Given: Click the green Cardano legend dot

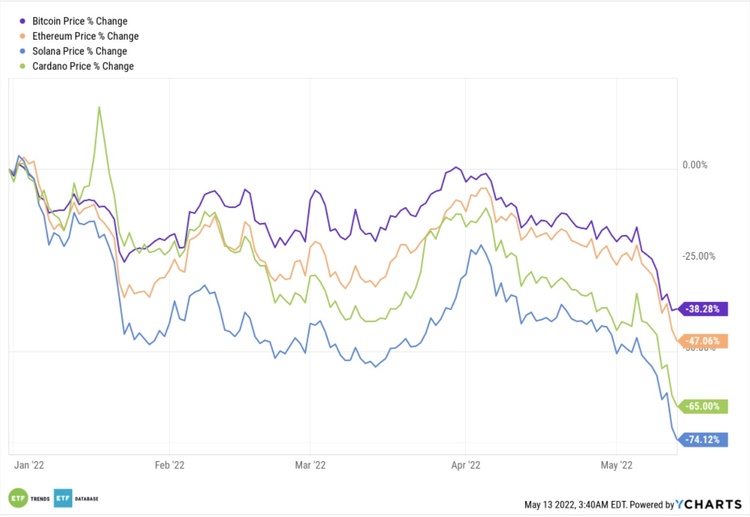Looking at the screenshot, I should [x=23, y=66].
